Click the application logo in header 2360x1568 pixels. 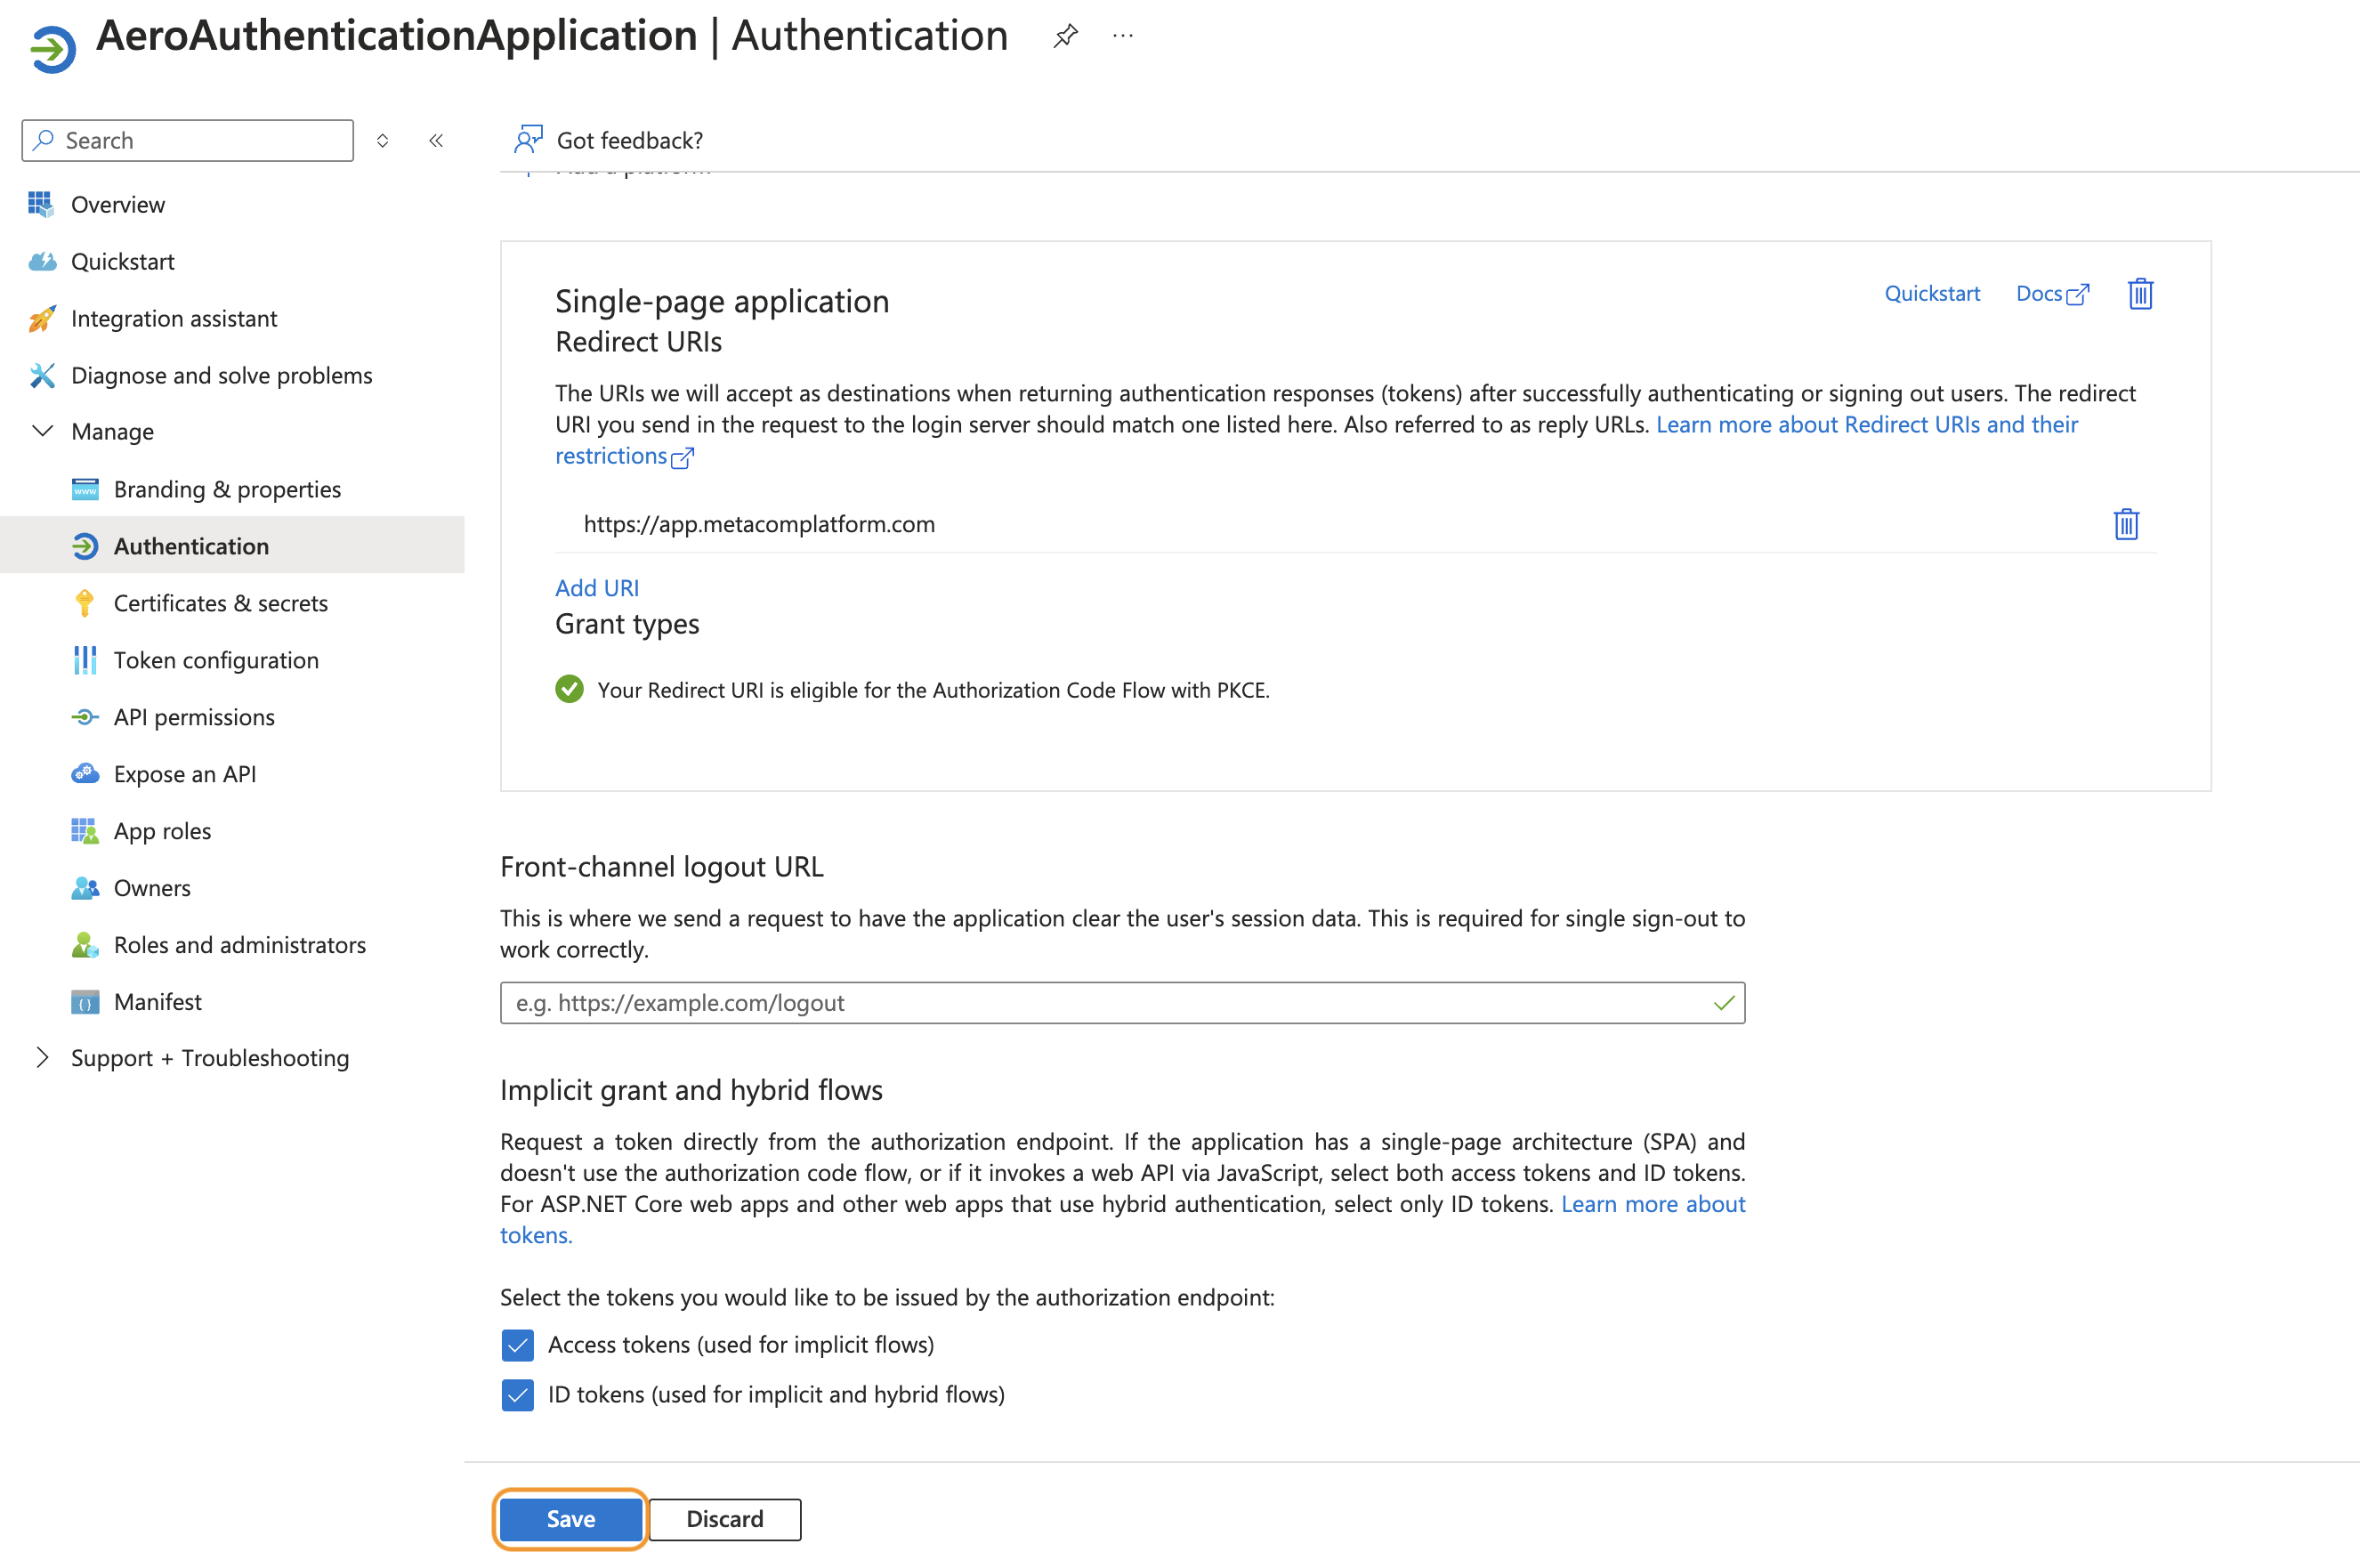pyautogui.click(x=52, y=49)
